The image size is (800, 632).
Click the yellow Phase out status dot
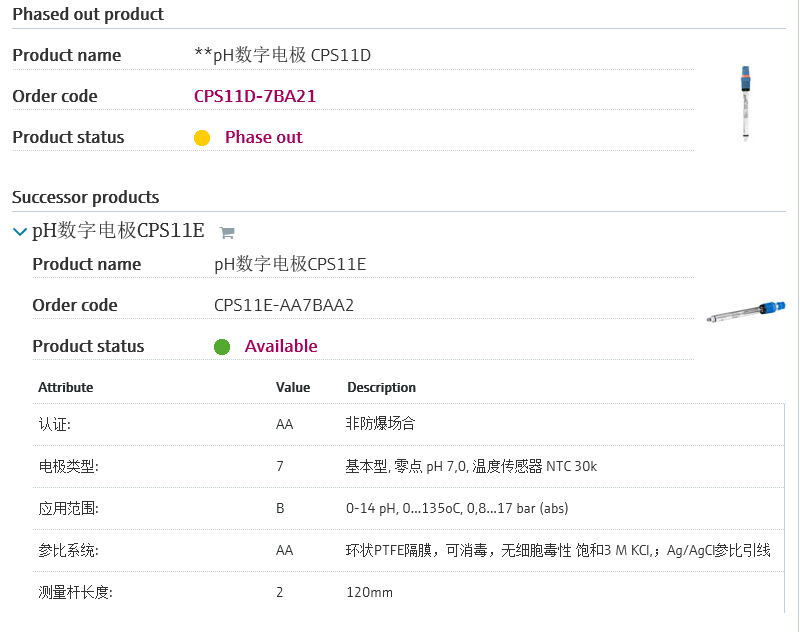(202, 138)
